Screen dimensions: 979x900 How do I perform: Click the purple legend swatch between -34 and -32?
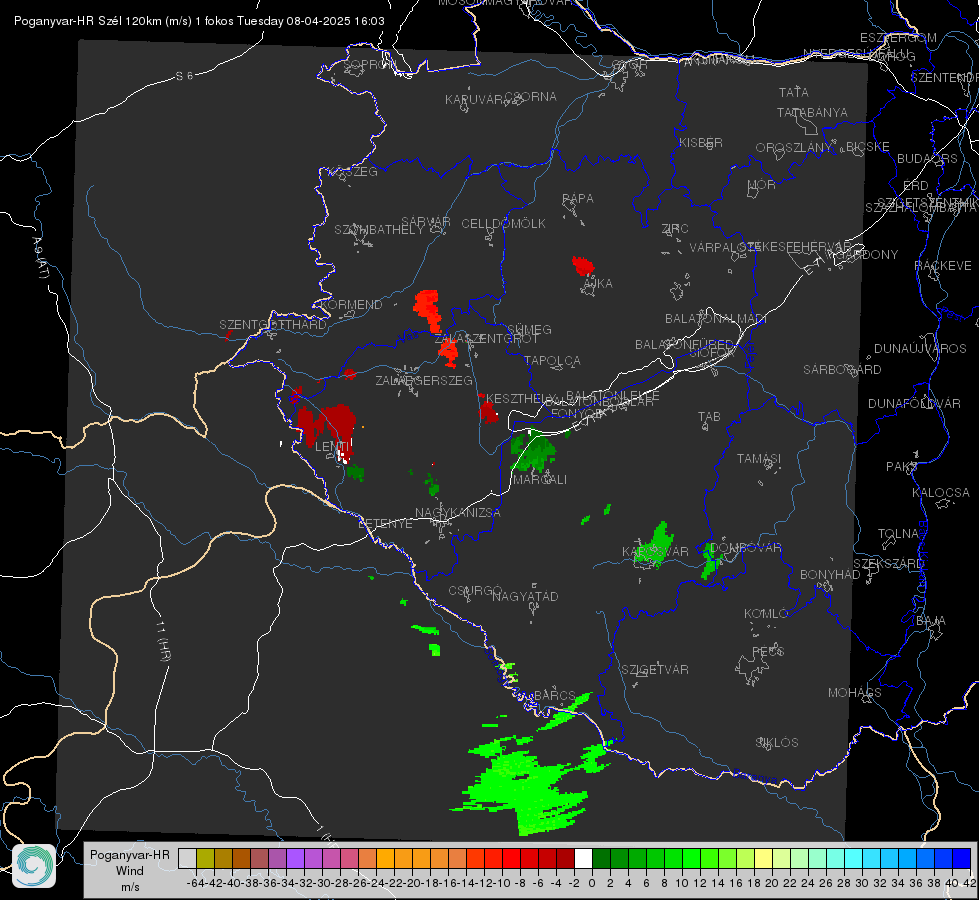click(x=295, y=858)
